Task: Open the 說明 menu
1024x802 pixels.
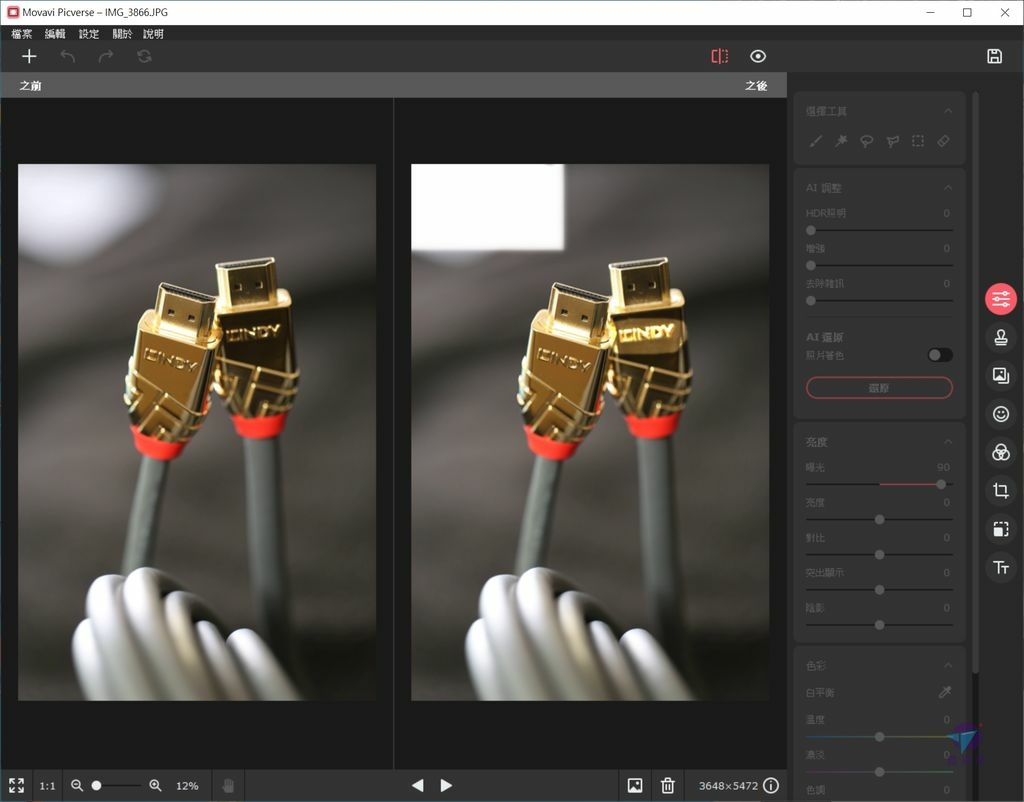Action: [x=153, y=34]
